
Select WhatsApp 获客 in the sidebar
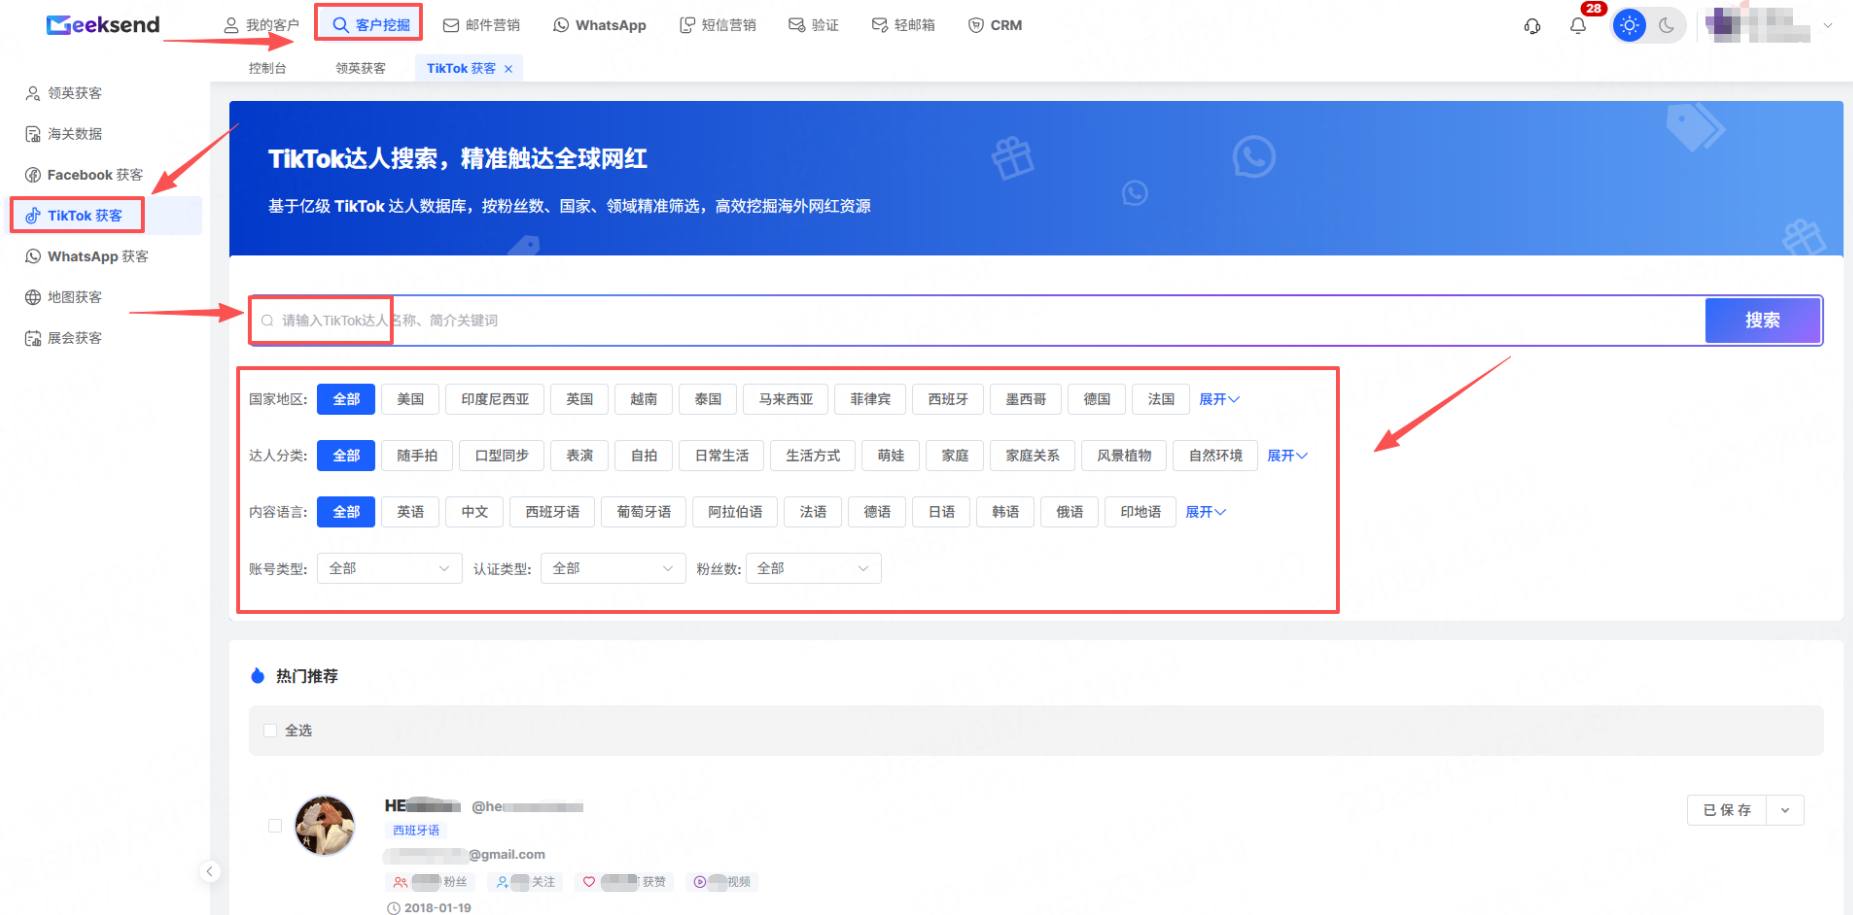point(87,256)
